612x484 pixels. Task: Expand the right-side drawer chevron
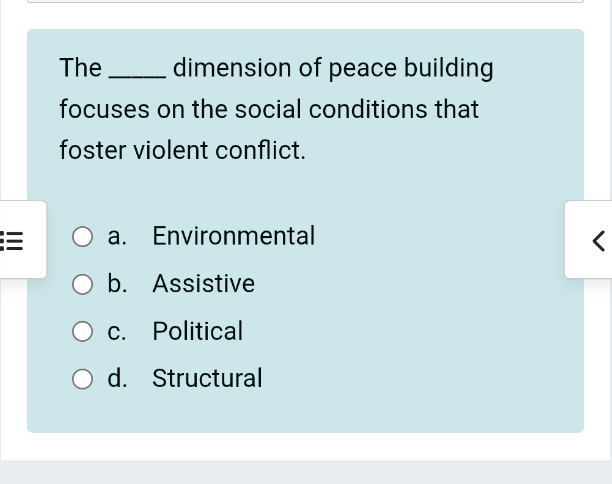[598, 241]
